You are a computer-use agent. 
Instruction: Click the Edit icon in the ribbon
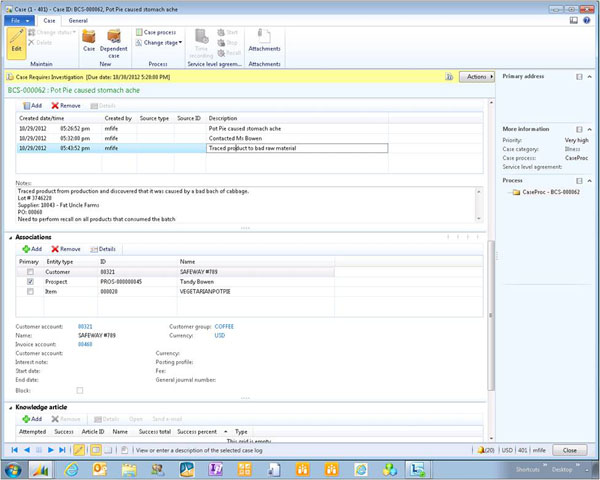[x=17, y=40]
